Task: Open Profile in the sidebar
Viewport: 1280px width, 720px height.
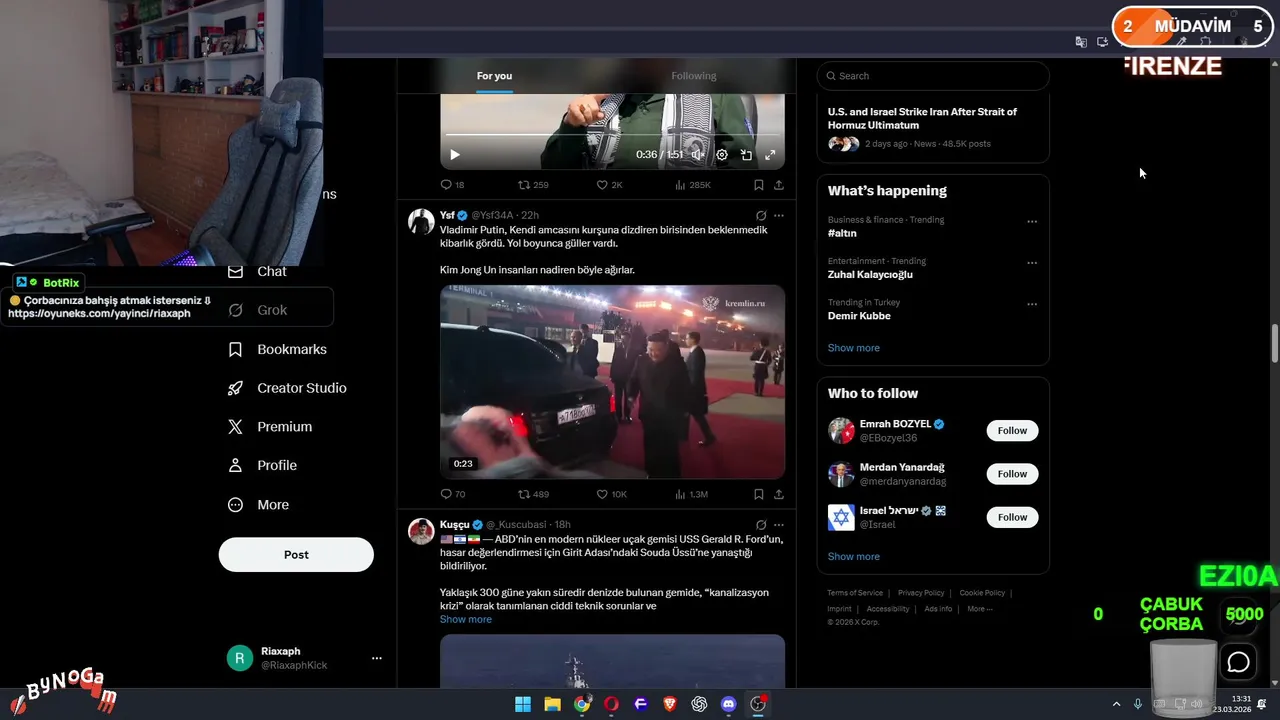Action: (262, 465)
